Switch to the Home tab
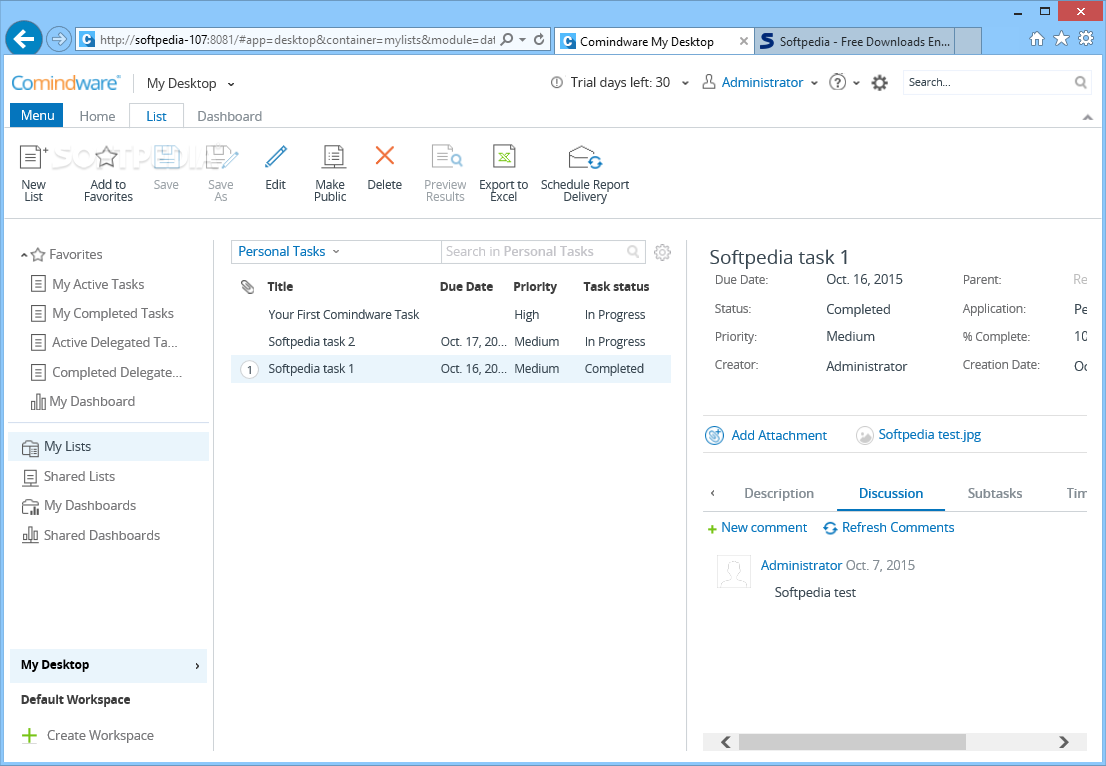Screen dimensions: 1106x766 pyautogui.click(x=97, y=116)
